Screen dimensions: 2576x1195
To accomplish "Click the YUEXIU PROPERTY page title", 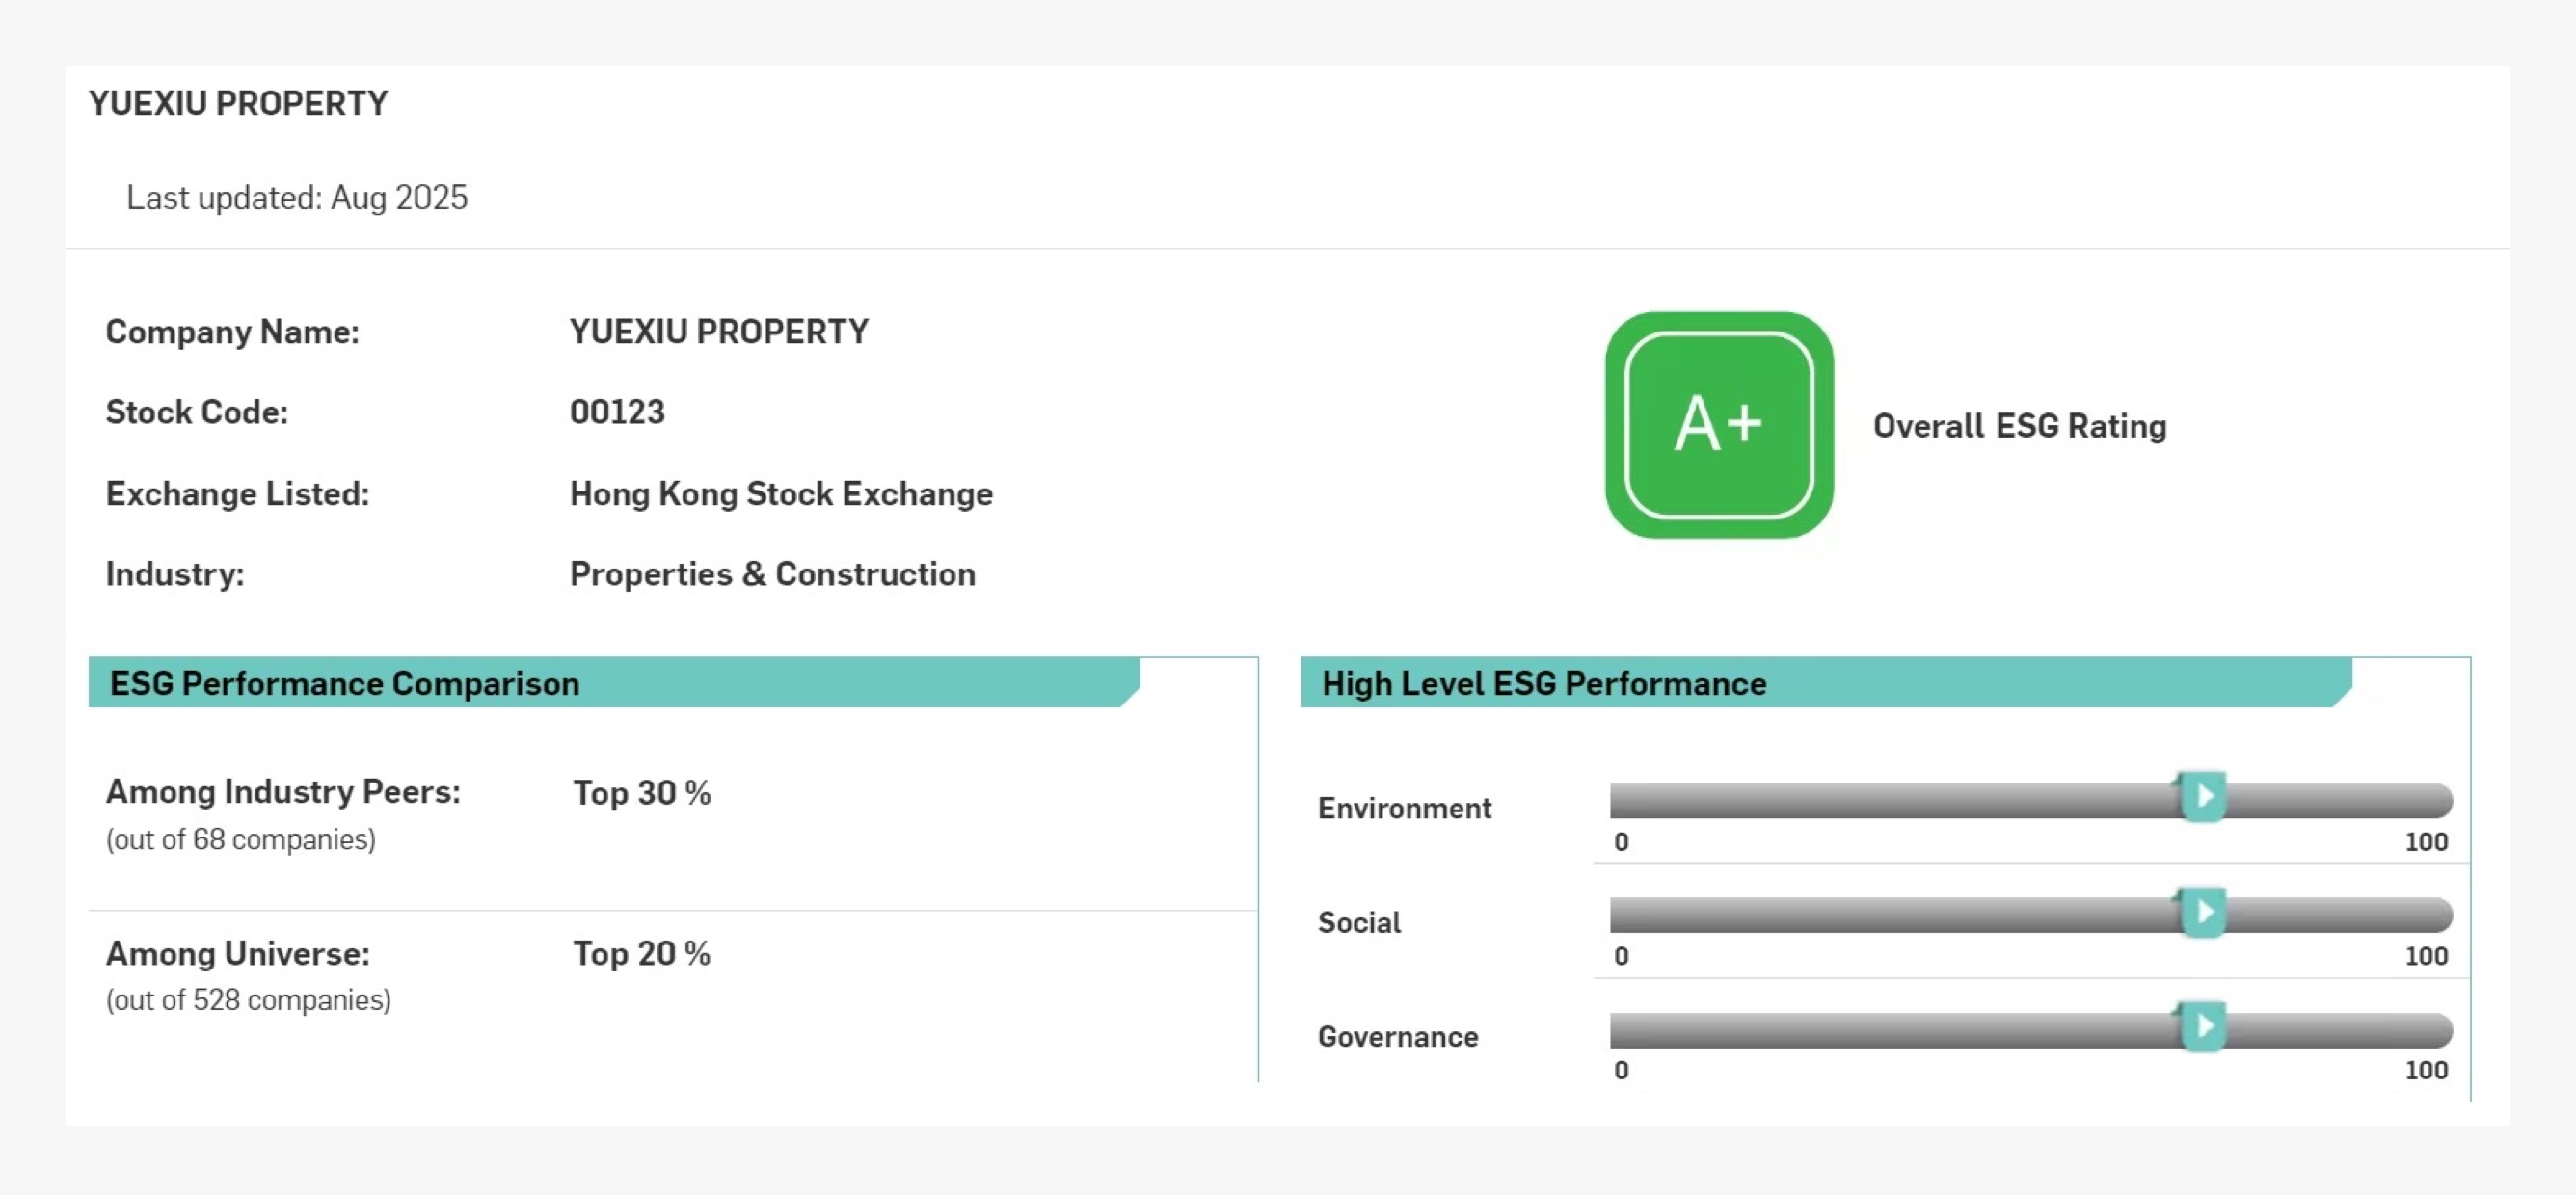I will pyautogui.click(x=238, y=103).
